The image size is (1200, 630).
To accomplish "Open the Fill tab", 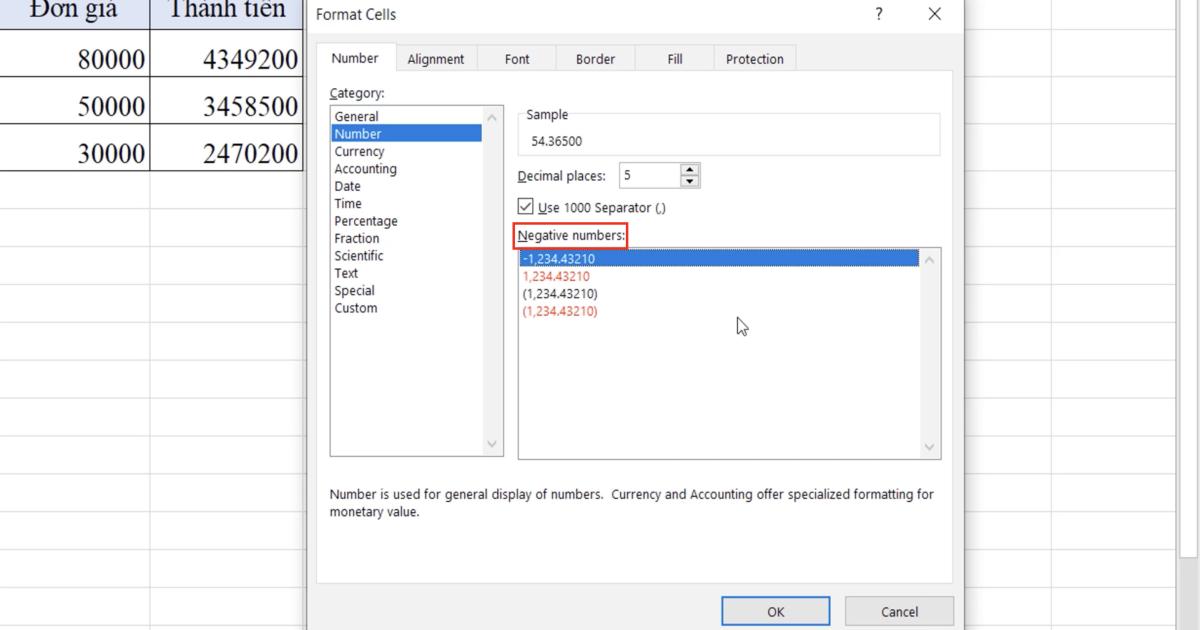I will 674,58.
